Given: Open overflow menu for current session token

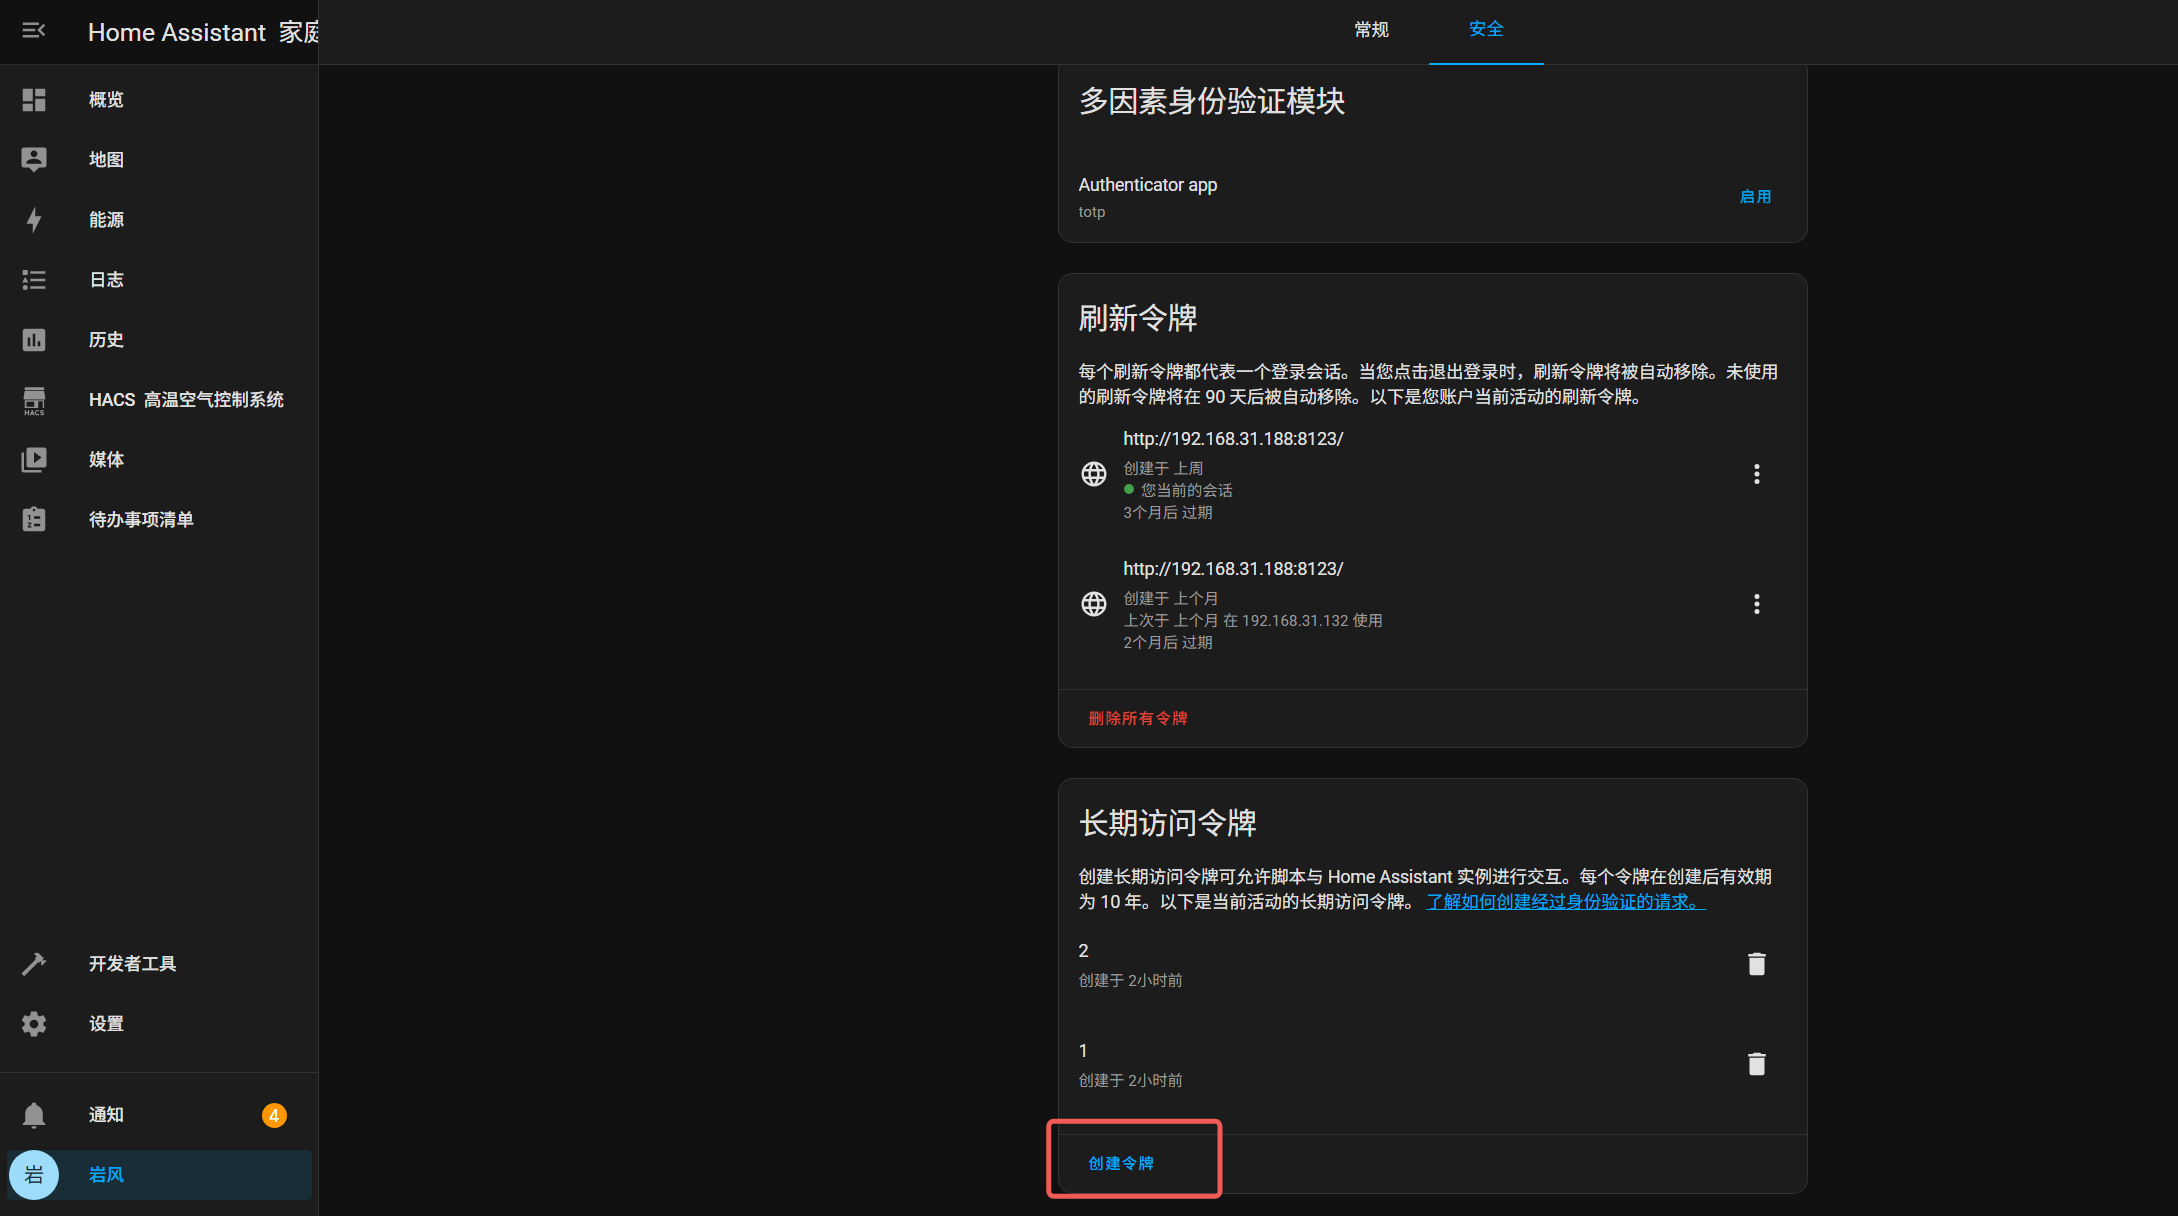Looking at the screenshot, I should tap(1756, 474).
